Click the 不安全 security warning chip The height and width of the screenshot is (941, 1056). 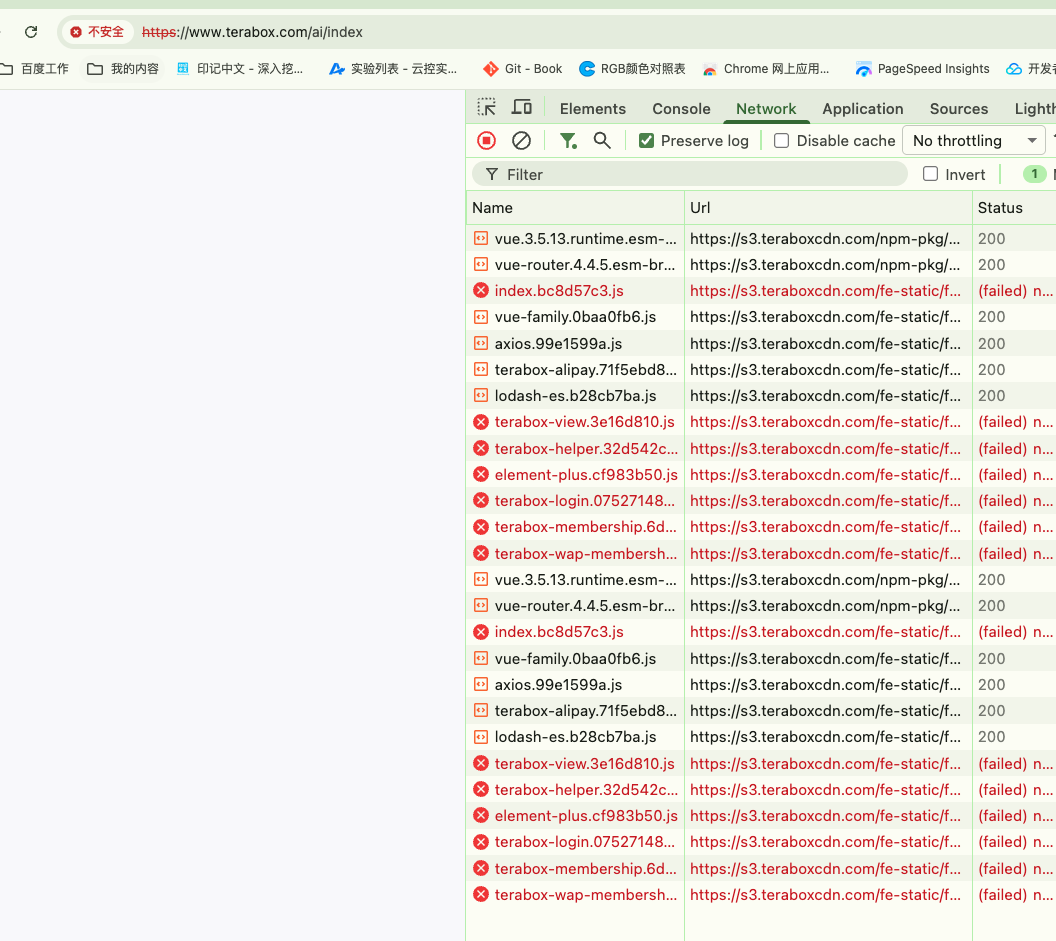point(98,32)
